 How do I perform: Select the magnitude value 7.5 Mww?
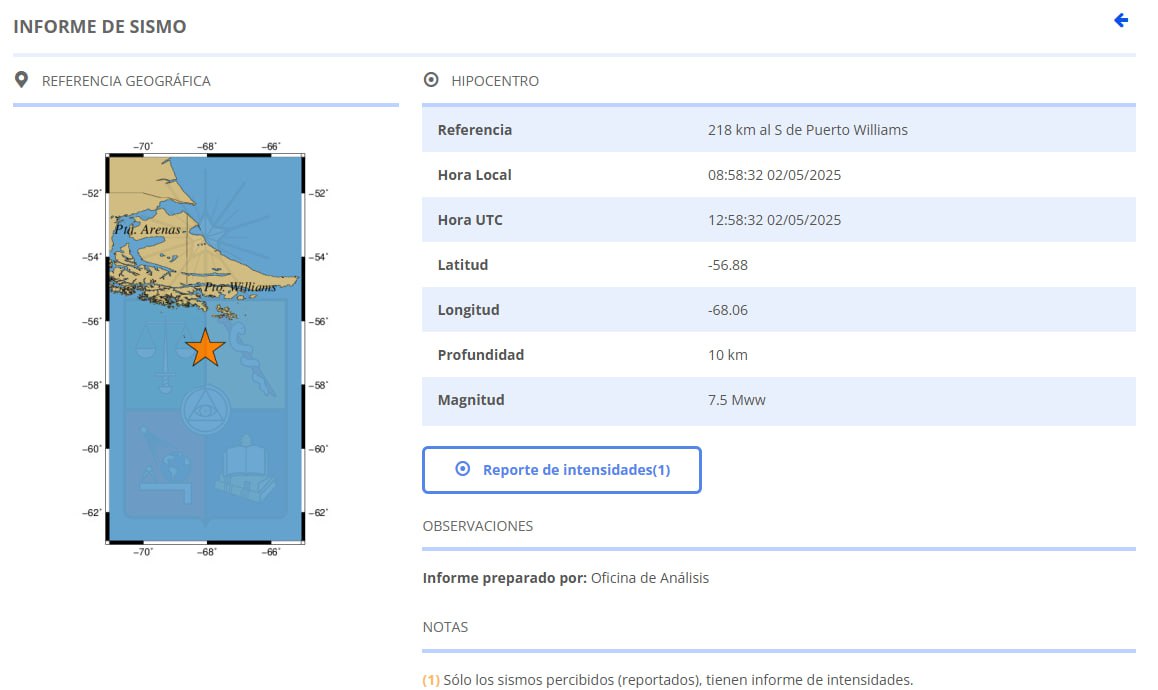736,400
